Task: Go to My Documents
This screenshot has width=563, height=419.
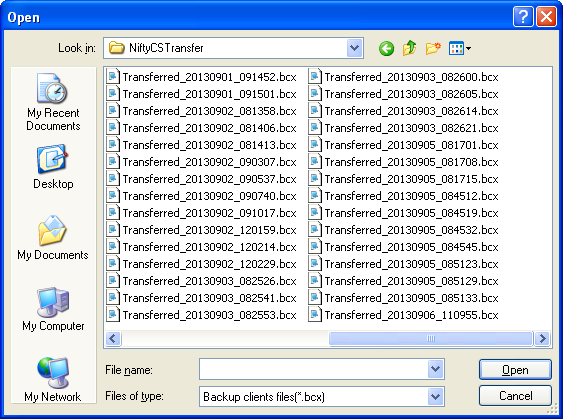Action: (x=53, y=238)
